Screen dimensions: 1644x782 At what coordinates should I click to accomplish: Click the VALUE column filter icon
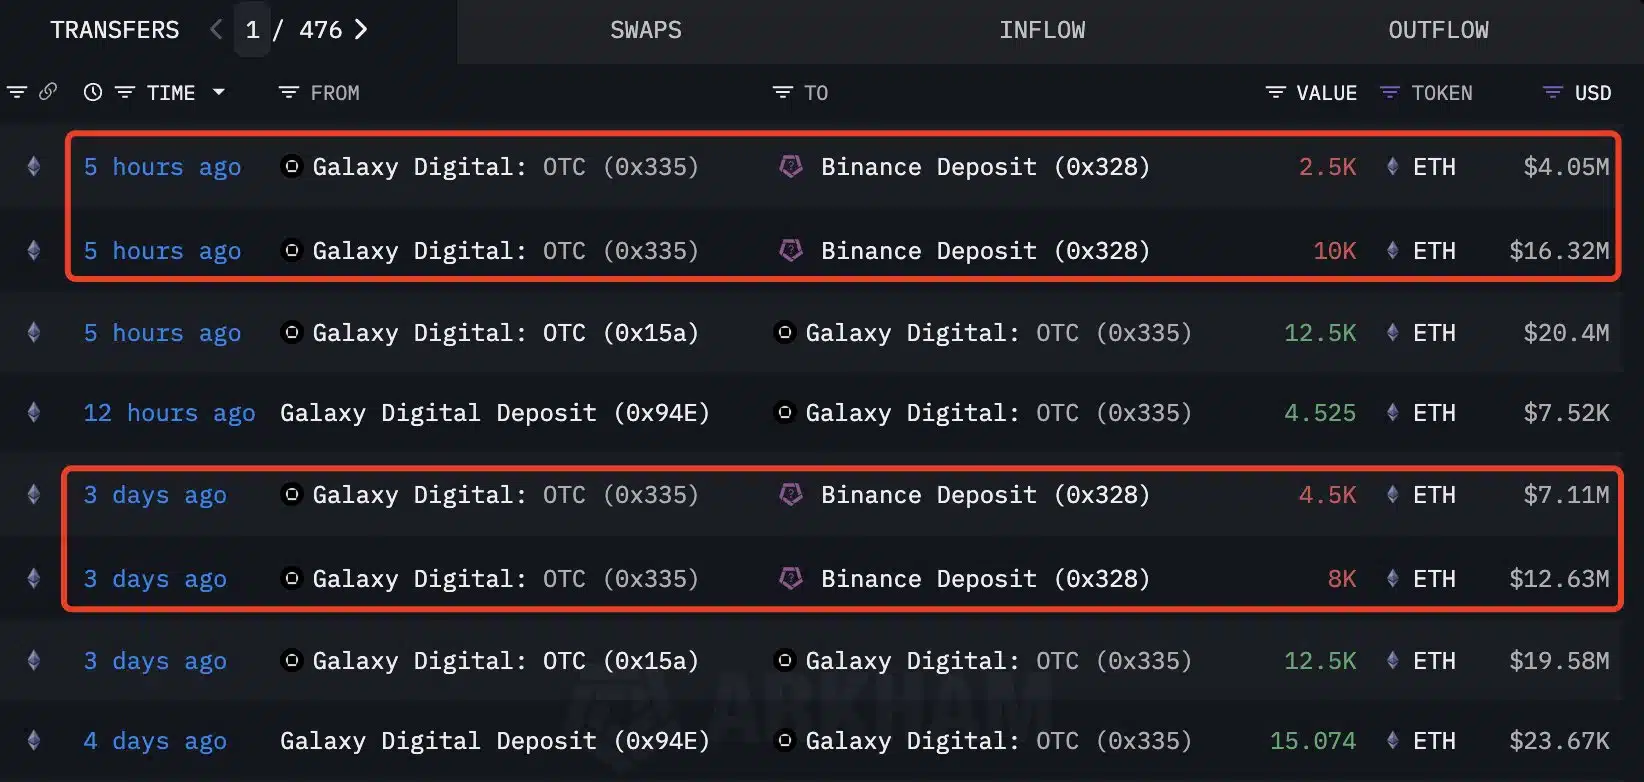tap(1275, 92)
